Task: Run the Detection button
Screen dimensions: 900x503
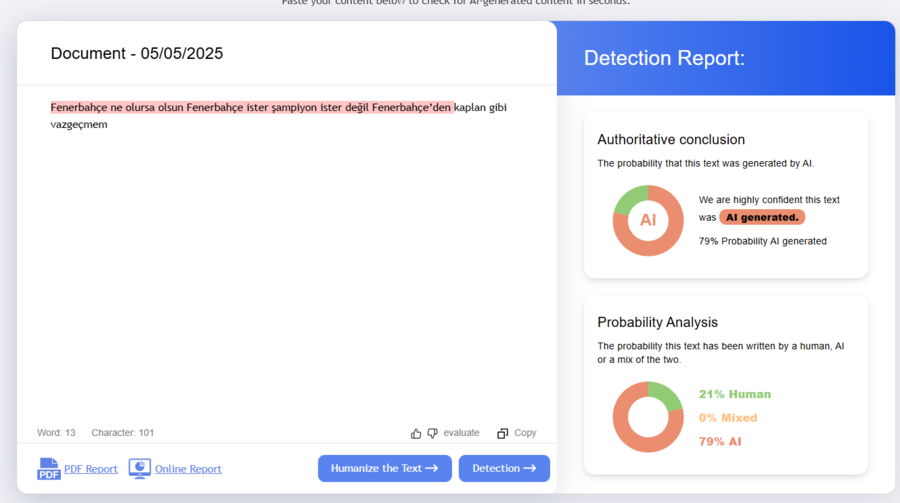Action: (504, 468)
